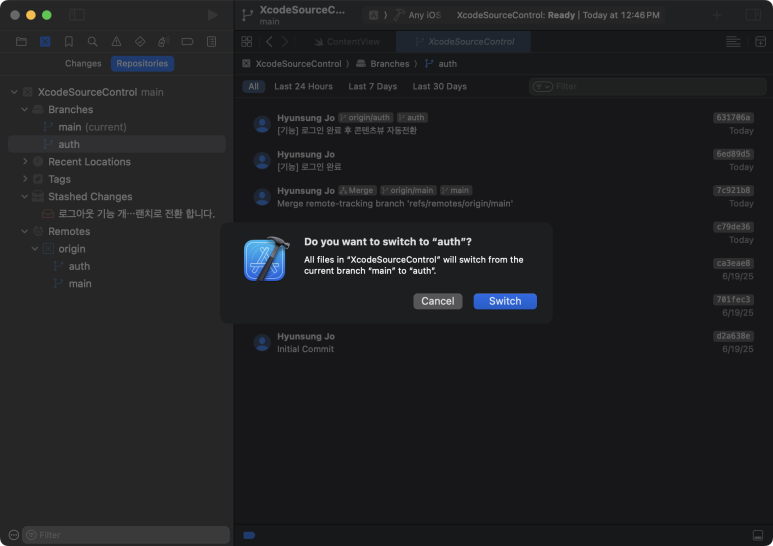Select the XcodeSourceControl editor tab
The image size is (773, 546).
click(x=463, y=42)
